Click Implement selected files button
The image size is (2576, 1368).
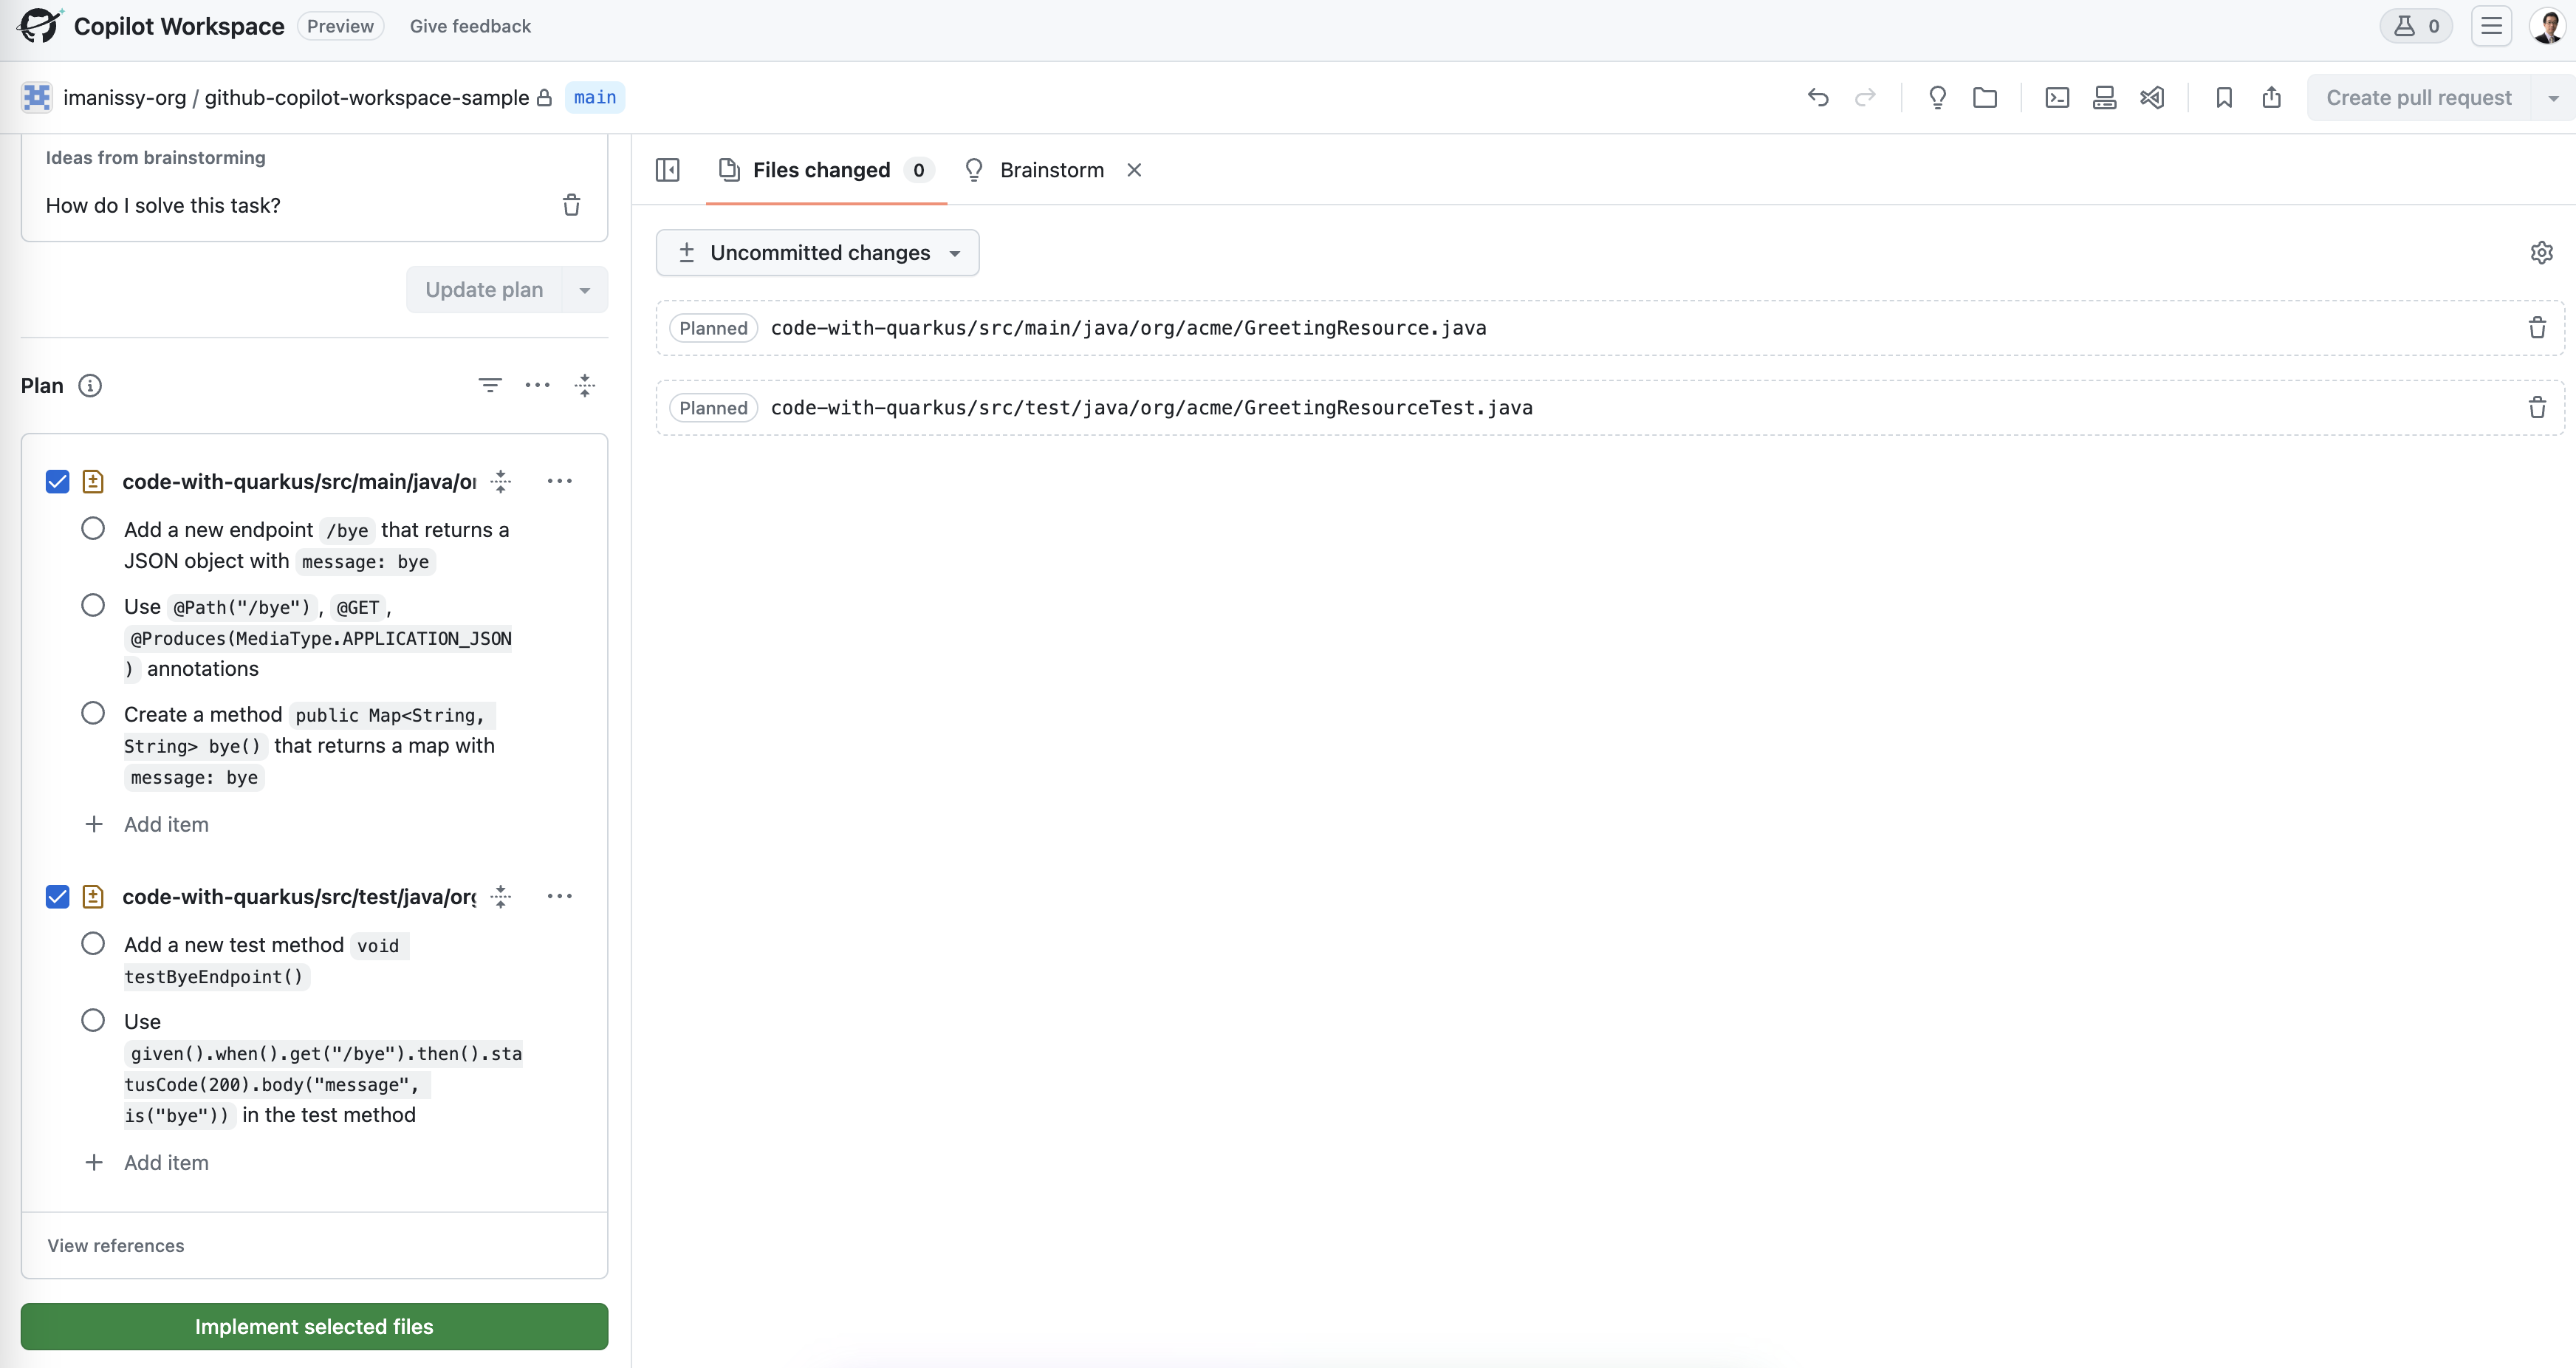tap(314, 1326)
